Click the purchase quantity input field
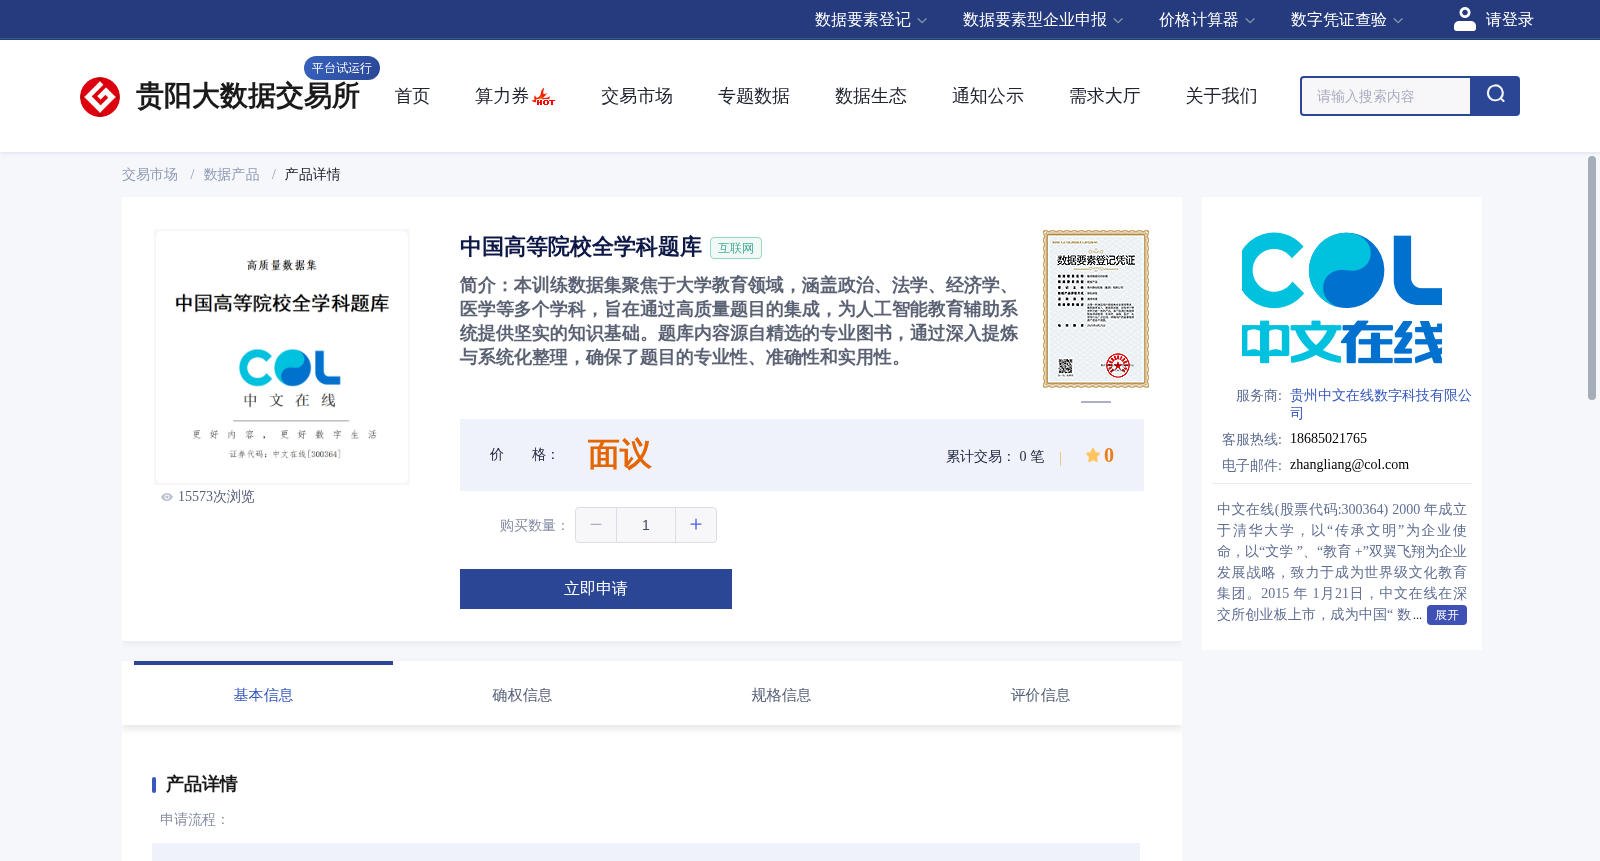The image size is (1600, 861). coord(646,525)
